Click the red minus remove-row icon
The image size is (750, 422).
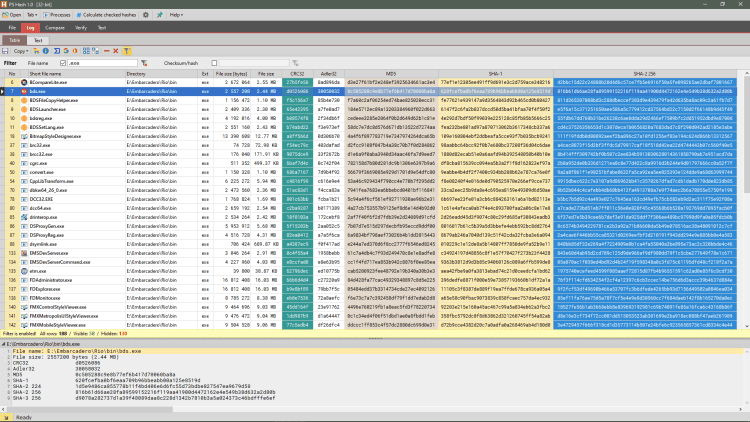[107, 51]
